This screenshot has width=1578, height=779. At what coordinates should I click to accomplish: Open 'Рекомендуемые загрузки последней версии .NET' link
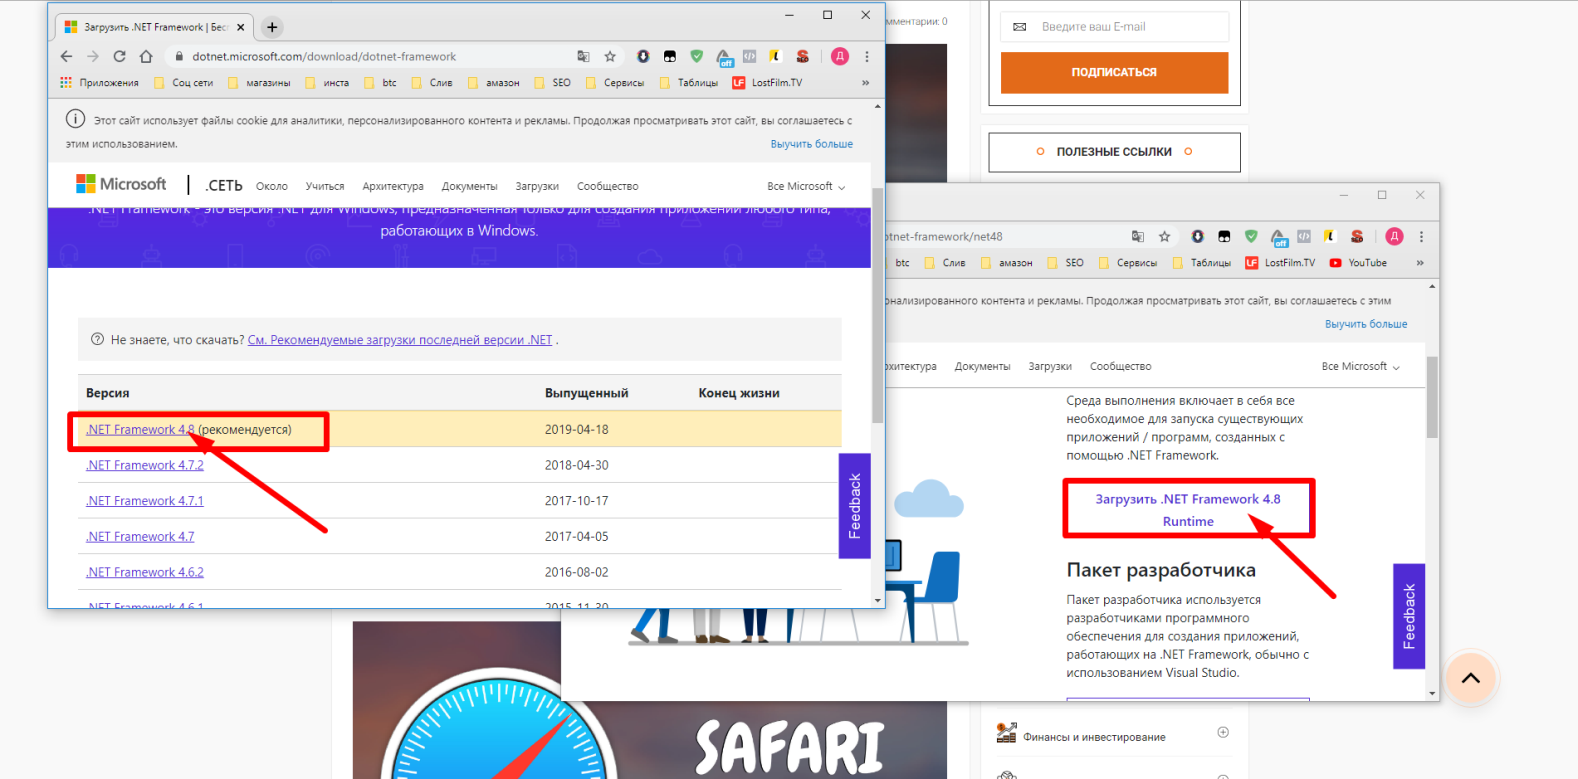pos(400,340)
